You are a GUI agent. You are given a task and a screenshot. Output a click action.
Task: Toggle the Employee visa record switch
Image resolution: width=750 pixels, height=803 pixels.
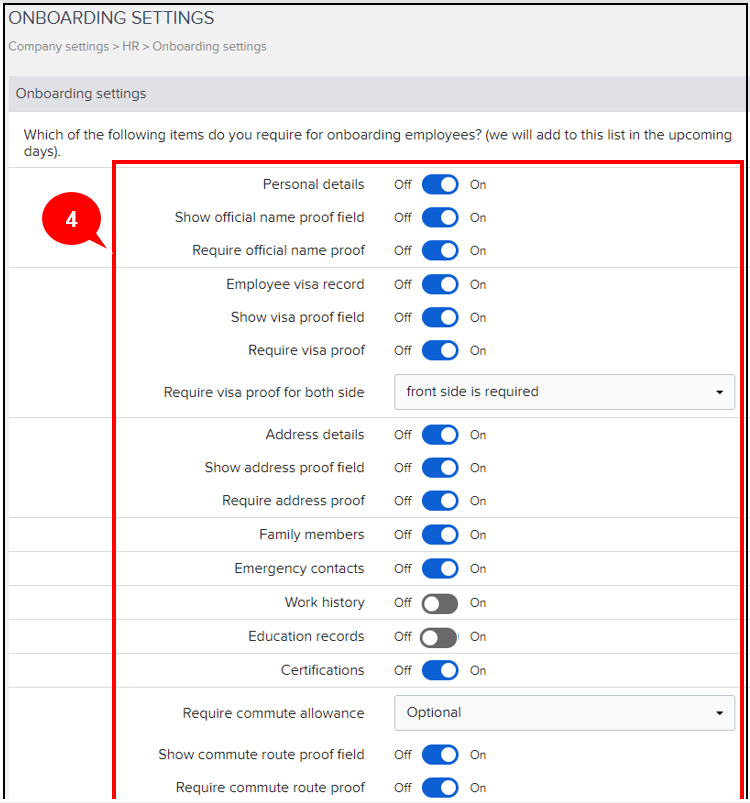[x=439, y=284]
